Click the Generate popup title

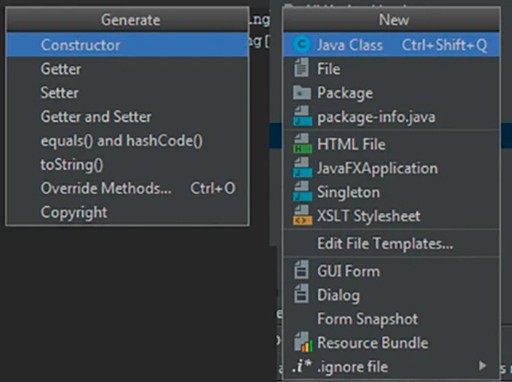point(131,20)
